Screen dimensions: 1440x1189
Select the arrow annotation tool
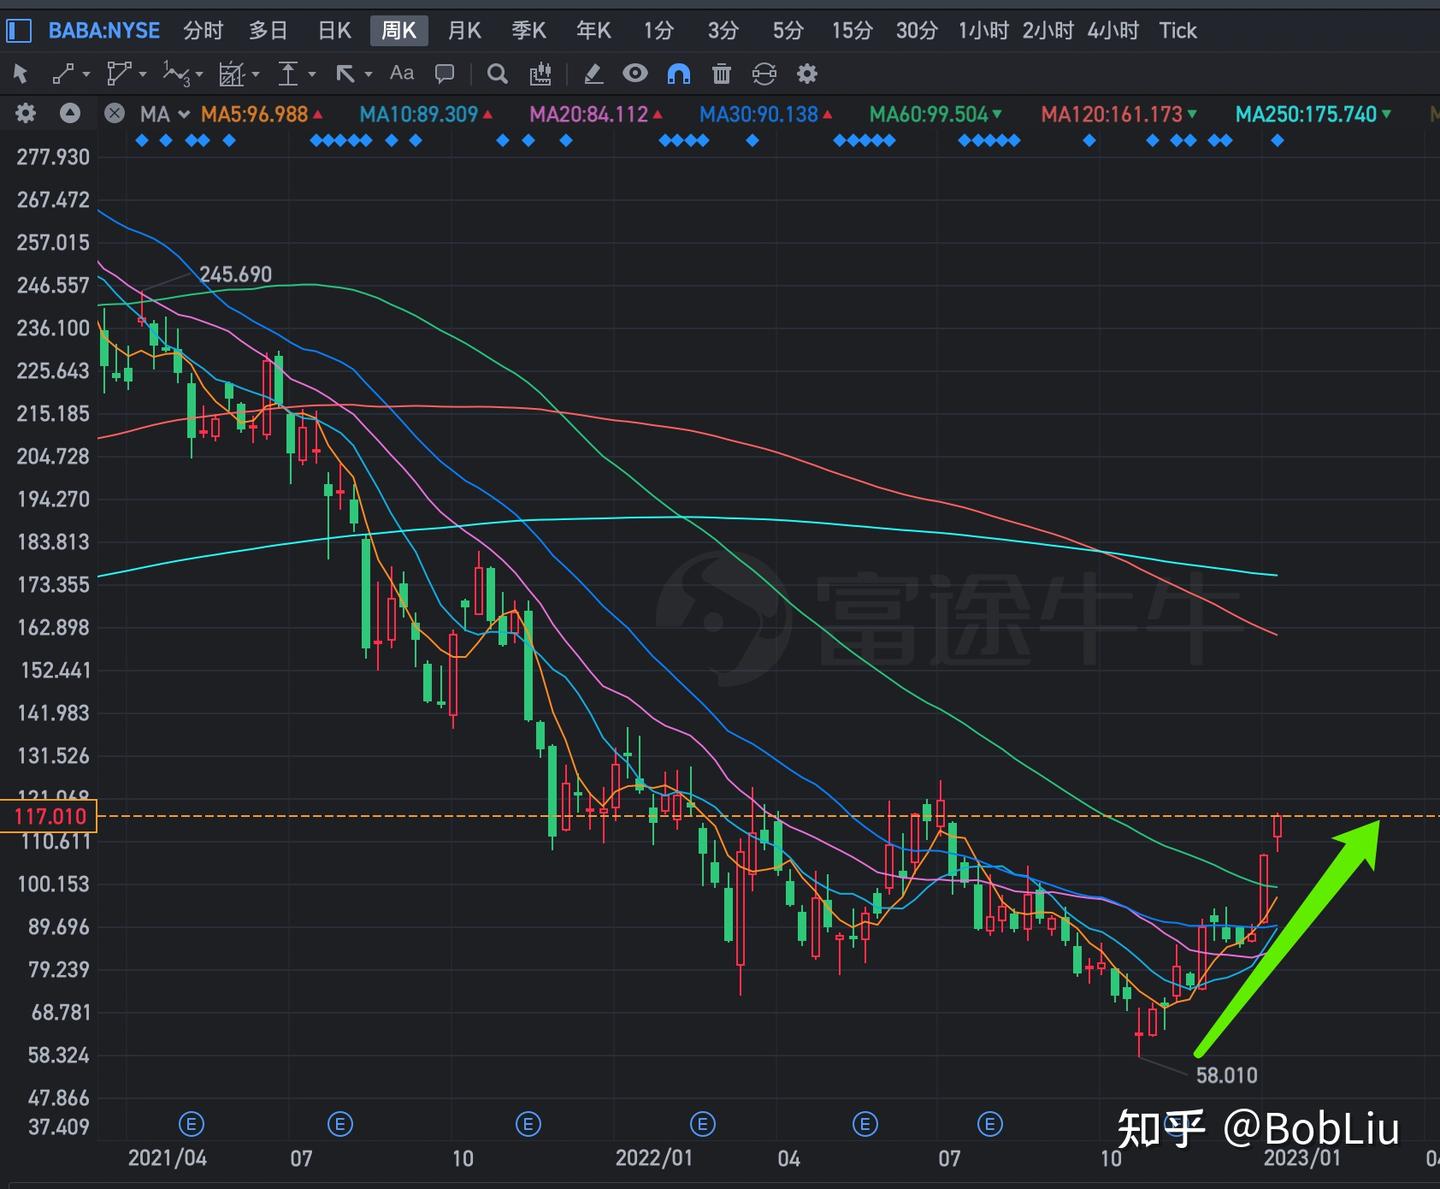(x=345, y=73)
